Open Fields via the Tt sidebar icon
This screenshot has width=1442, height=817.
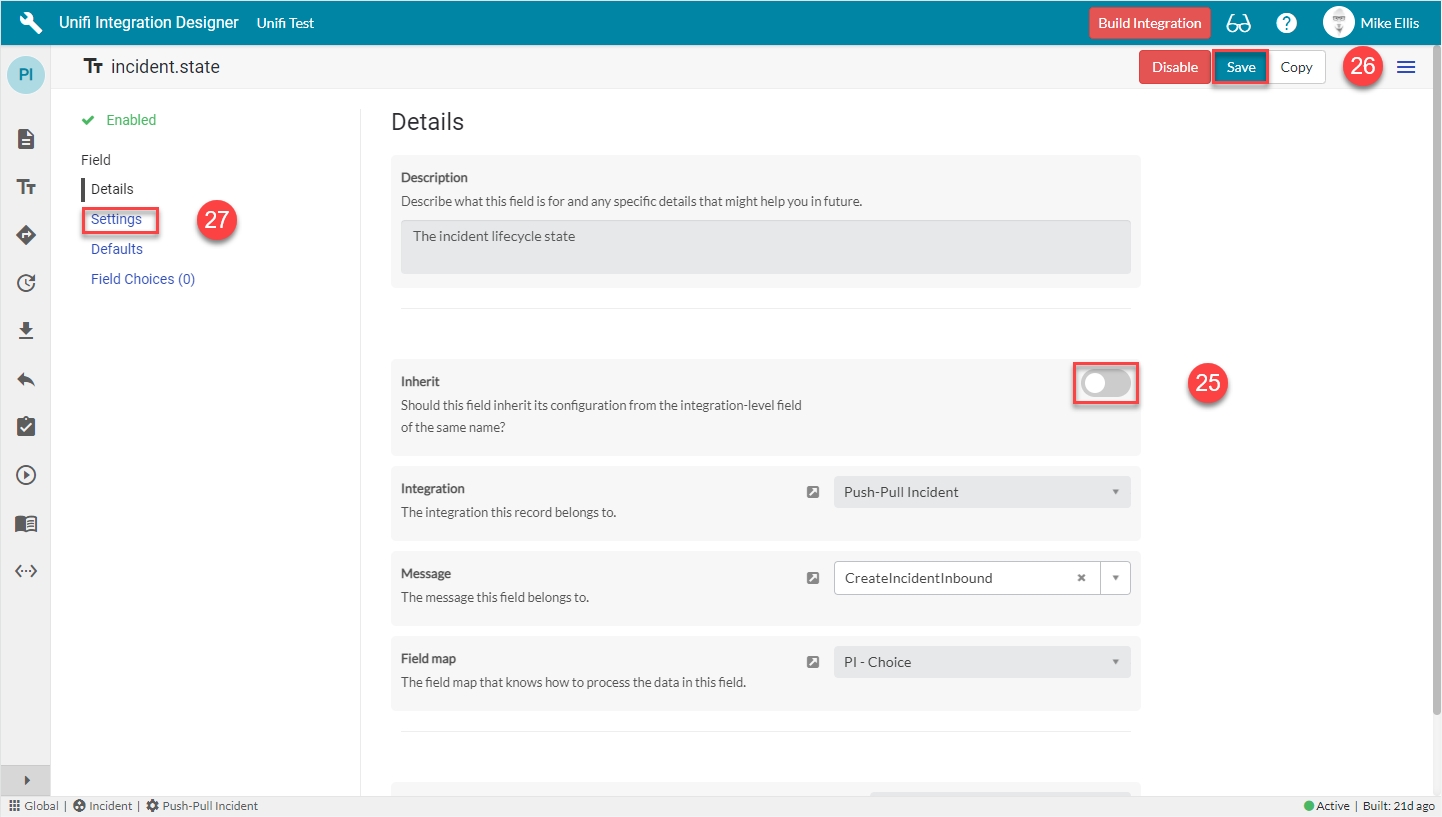(x=26, y=187)
